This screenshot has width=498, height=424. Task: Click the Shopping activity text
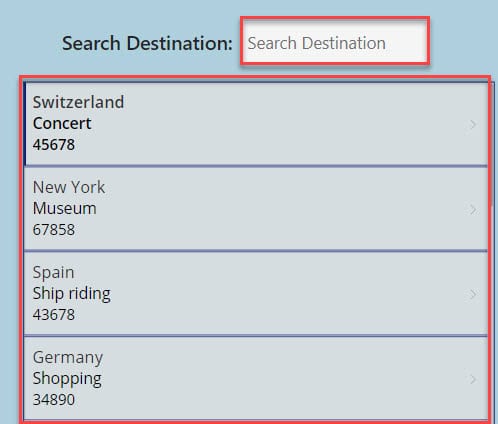coord(67,379)
